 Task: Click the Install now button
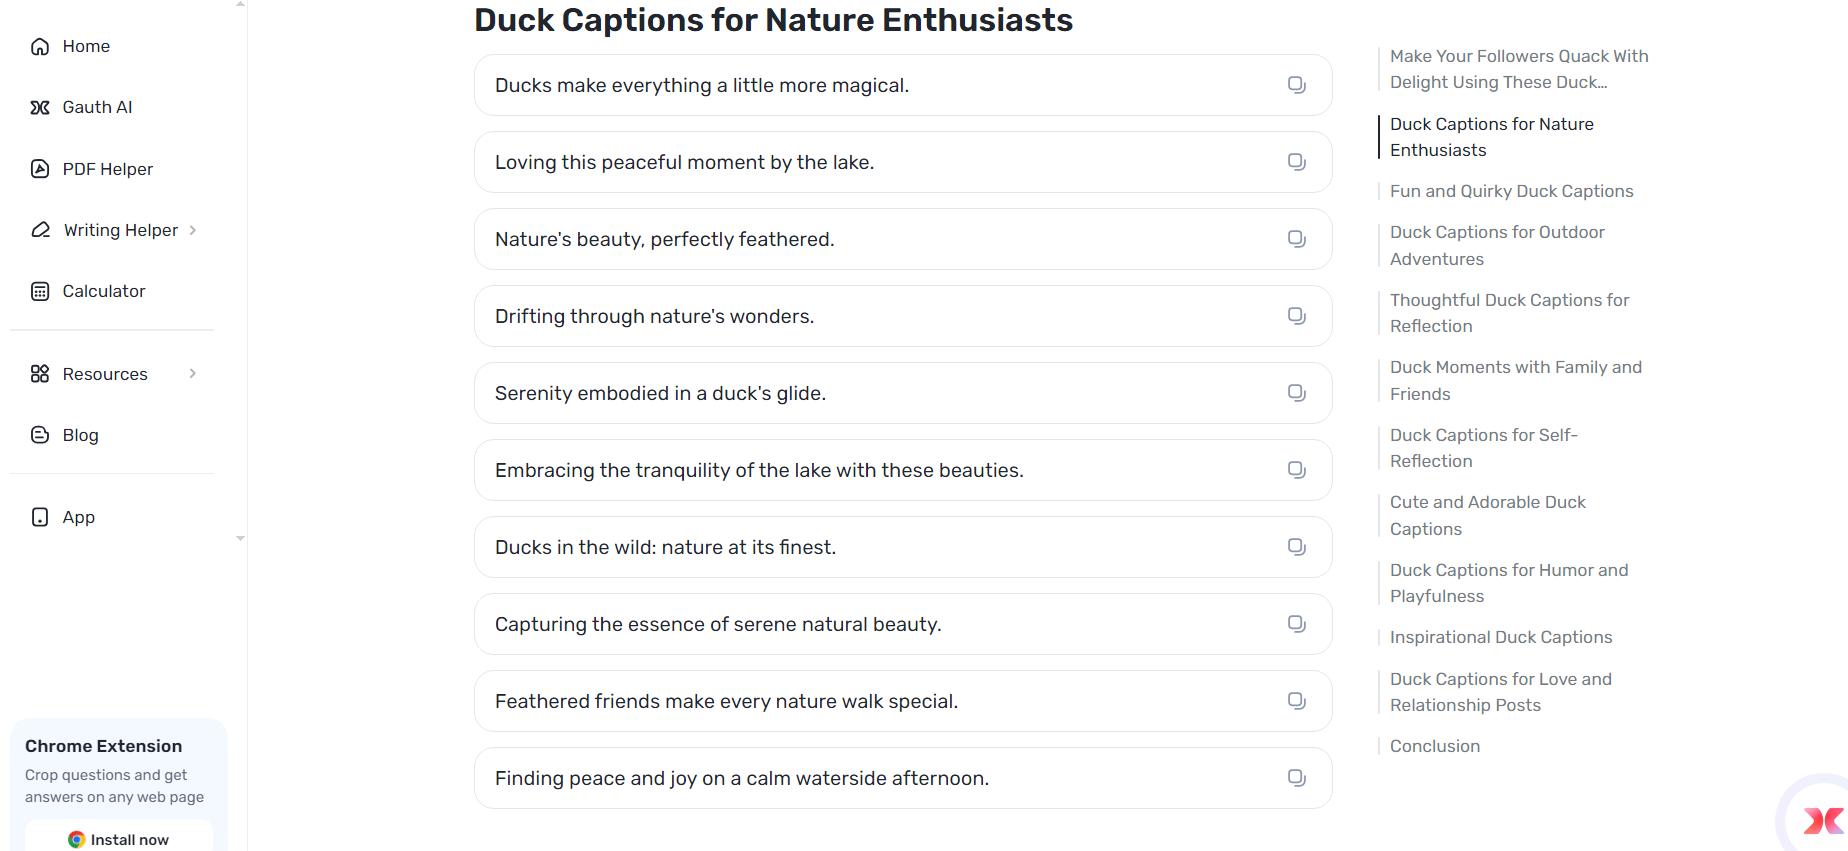click(117, 839)
